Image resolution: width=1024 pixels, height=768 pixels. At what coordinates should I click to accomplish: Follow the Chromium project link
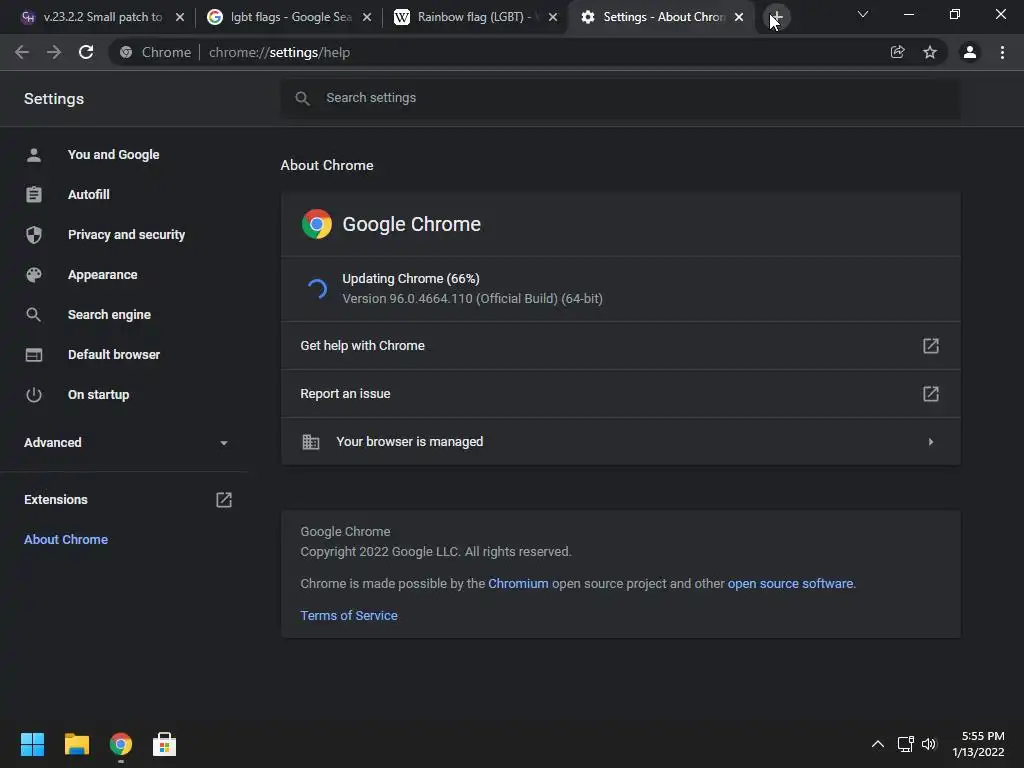point(518,583)
